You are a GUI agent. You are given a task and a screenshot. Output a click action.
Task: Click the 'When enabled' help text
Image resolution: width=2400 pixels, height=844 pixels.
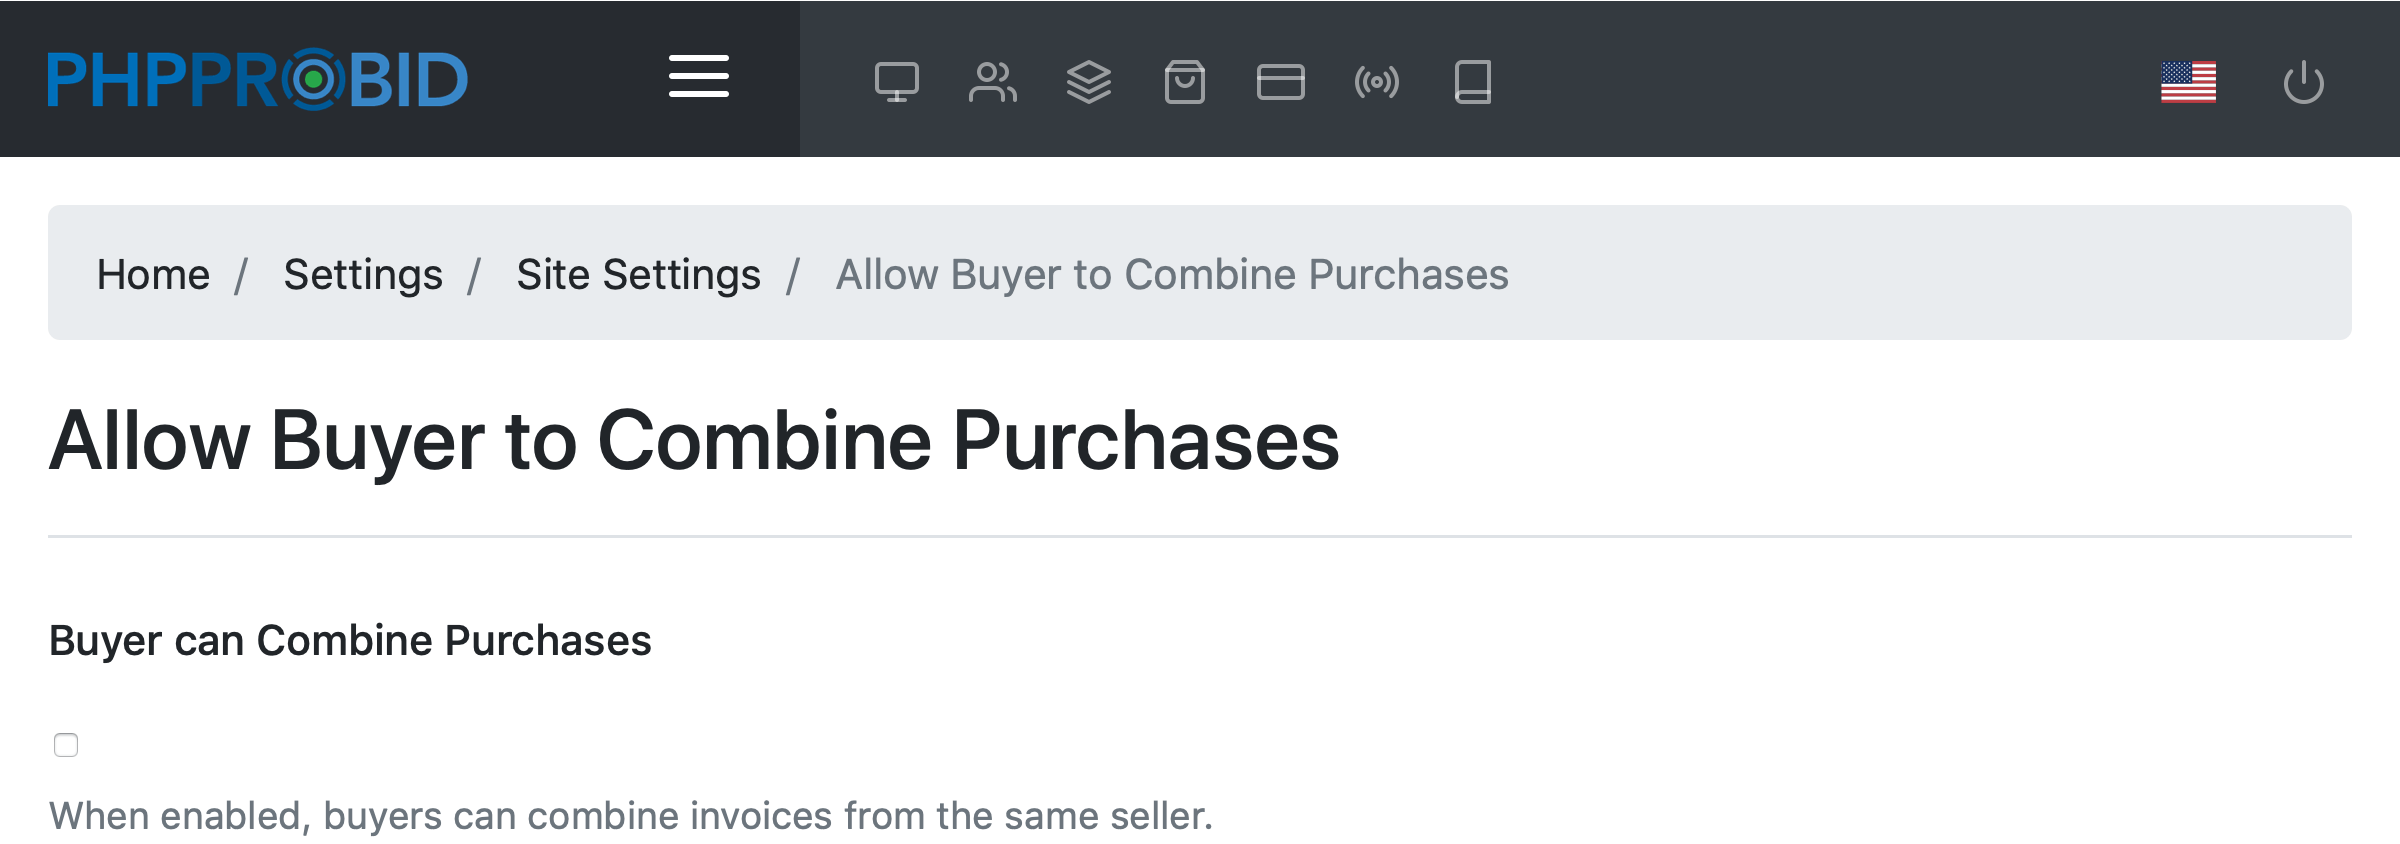click(x=630, y=816)
